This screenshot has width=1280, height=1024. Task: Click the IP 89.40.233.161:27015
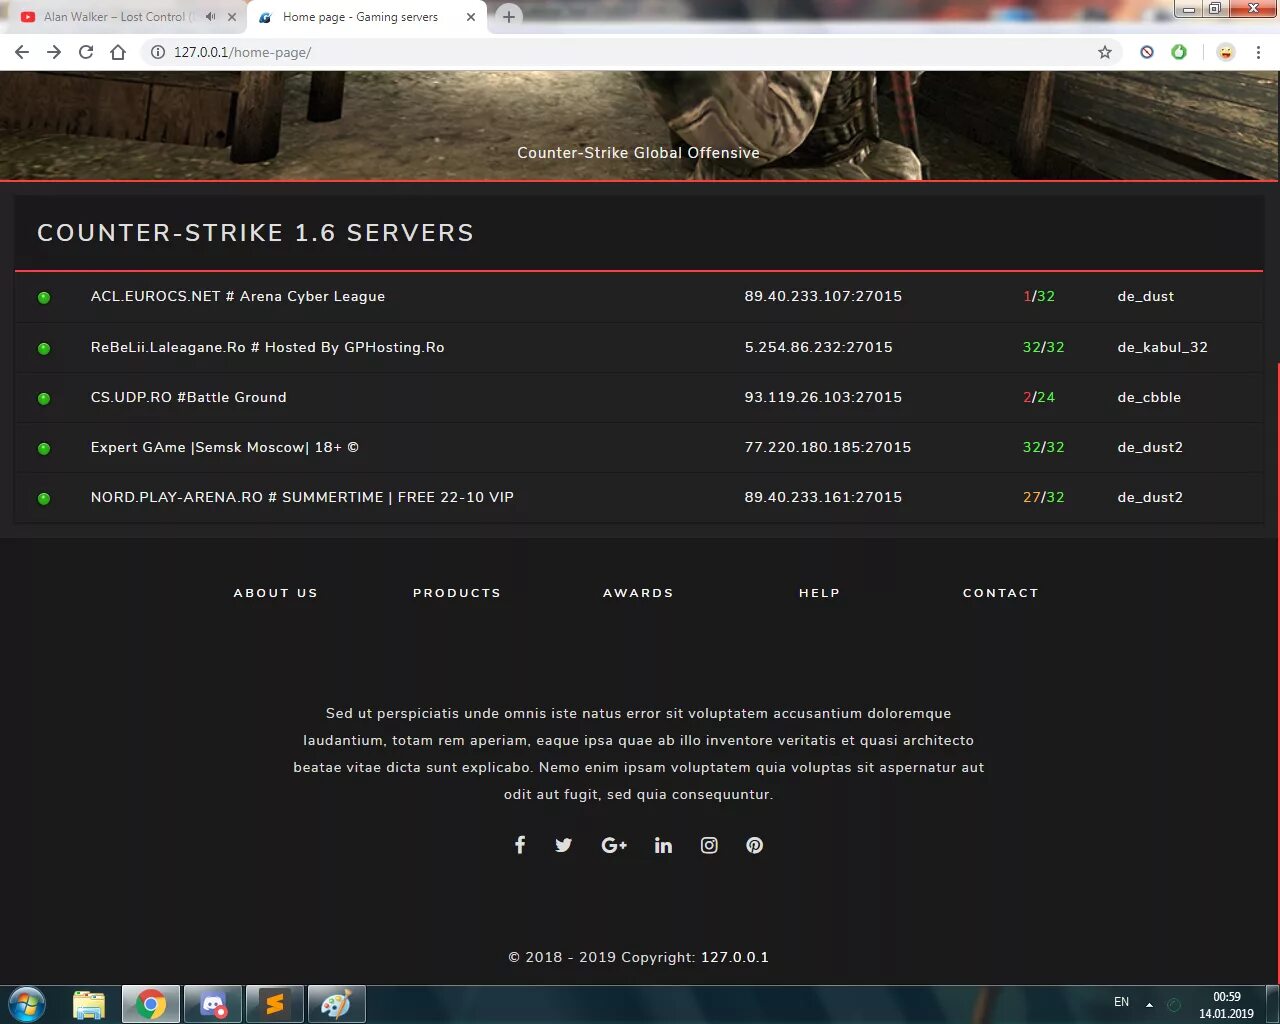(823, 497)
